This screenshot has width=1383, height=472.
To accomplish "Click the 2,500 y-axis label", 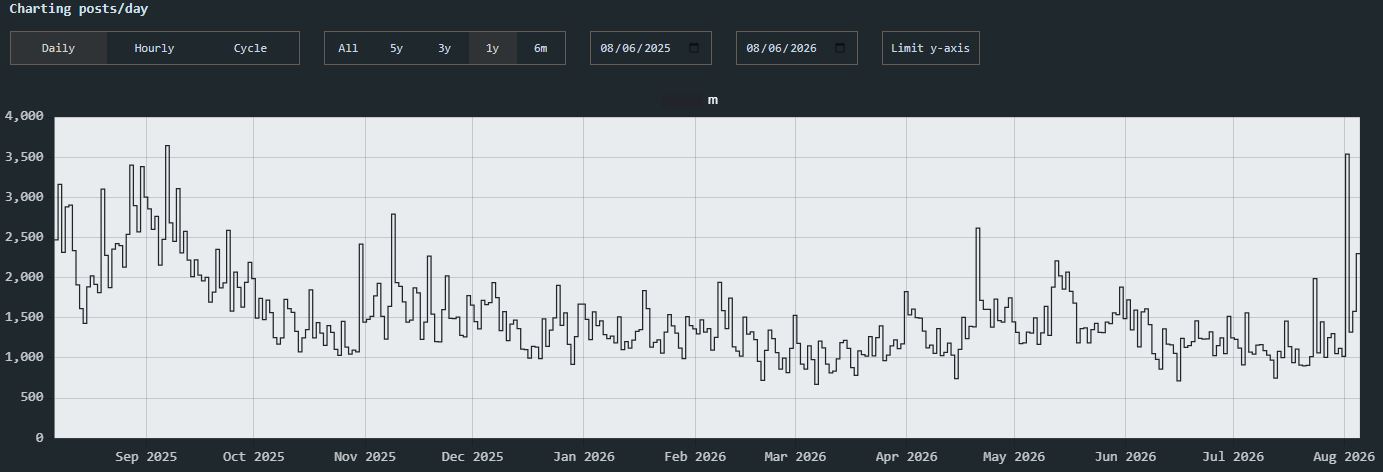I will (24, 237).
